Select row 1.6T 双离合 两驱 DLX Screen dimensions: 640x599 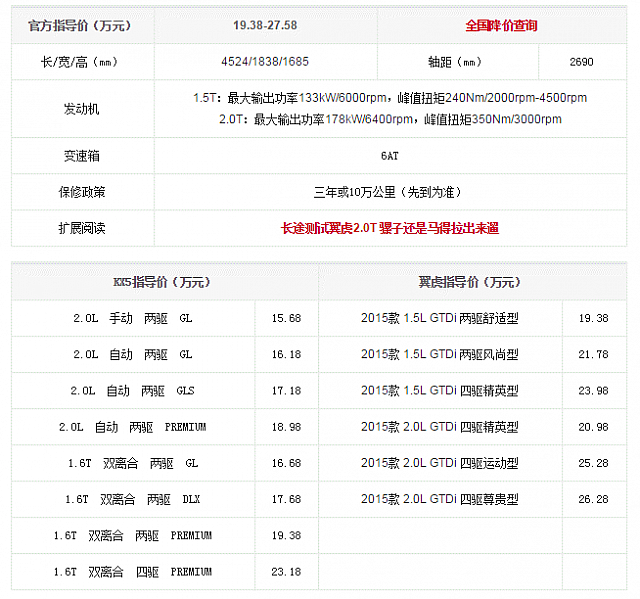pyautogui.click(x=133, y=499)
